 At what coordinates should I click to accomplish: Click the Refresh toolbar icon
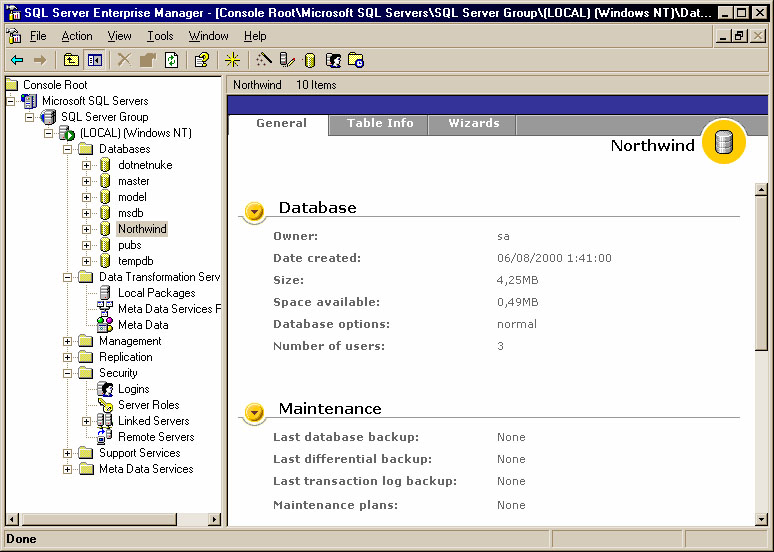tap(171, 60)
